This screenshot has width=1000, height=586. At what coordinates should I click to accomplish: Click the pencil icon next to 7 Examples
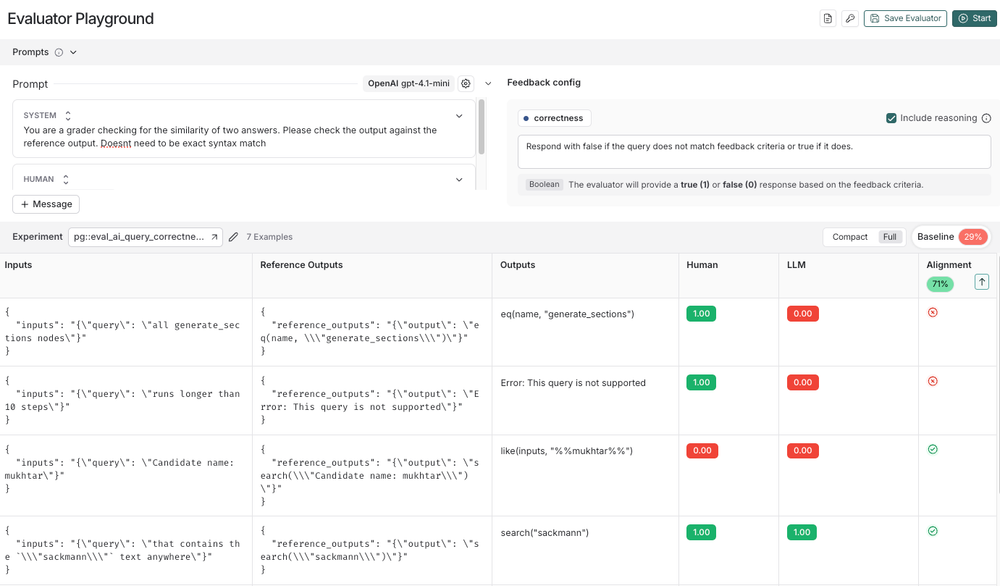click(x=234, y=236)
